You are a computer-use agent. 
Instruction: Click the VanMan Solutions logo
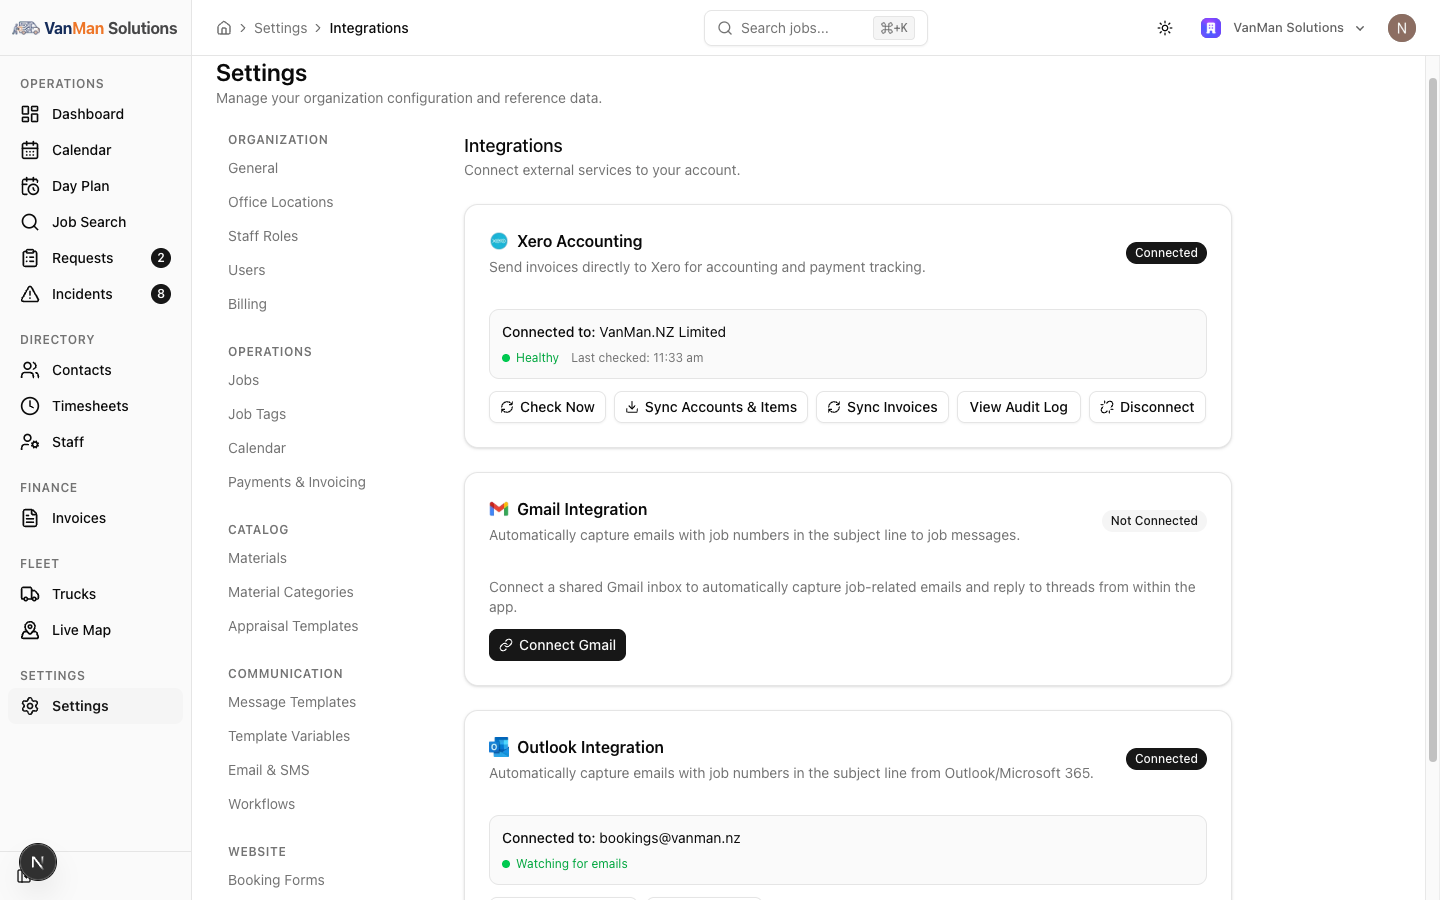click(95, 28)
